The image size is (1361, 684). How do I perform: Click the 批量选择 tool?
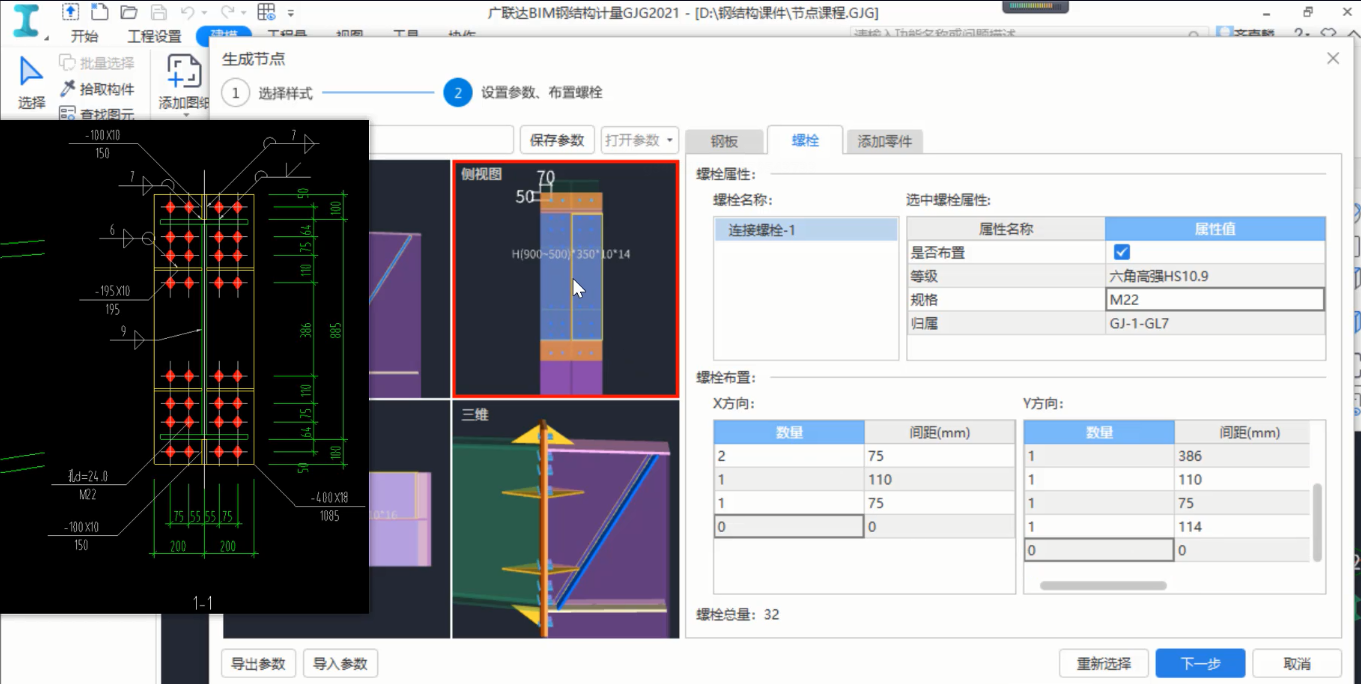[x=96, y=63]
